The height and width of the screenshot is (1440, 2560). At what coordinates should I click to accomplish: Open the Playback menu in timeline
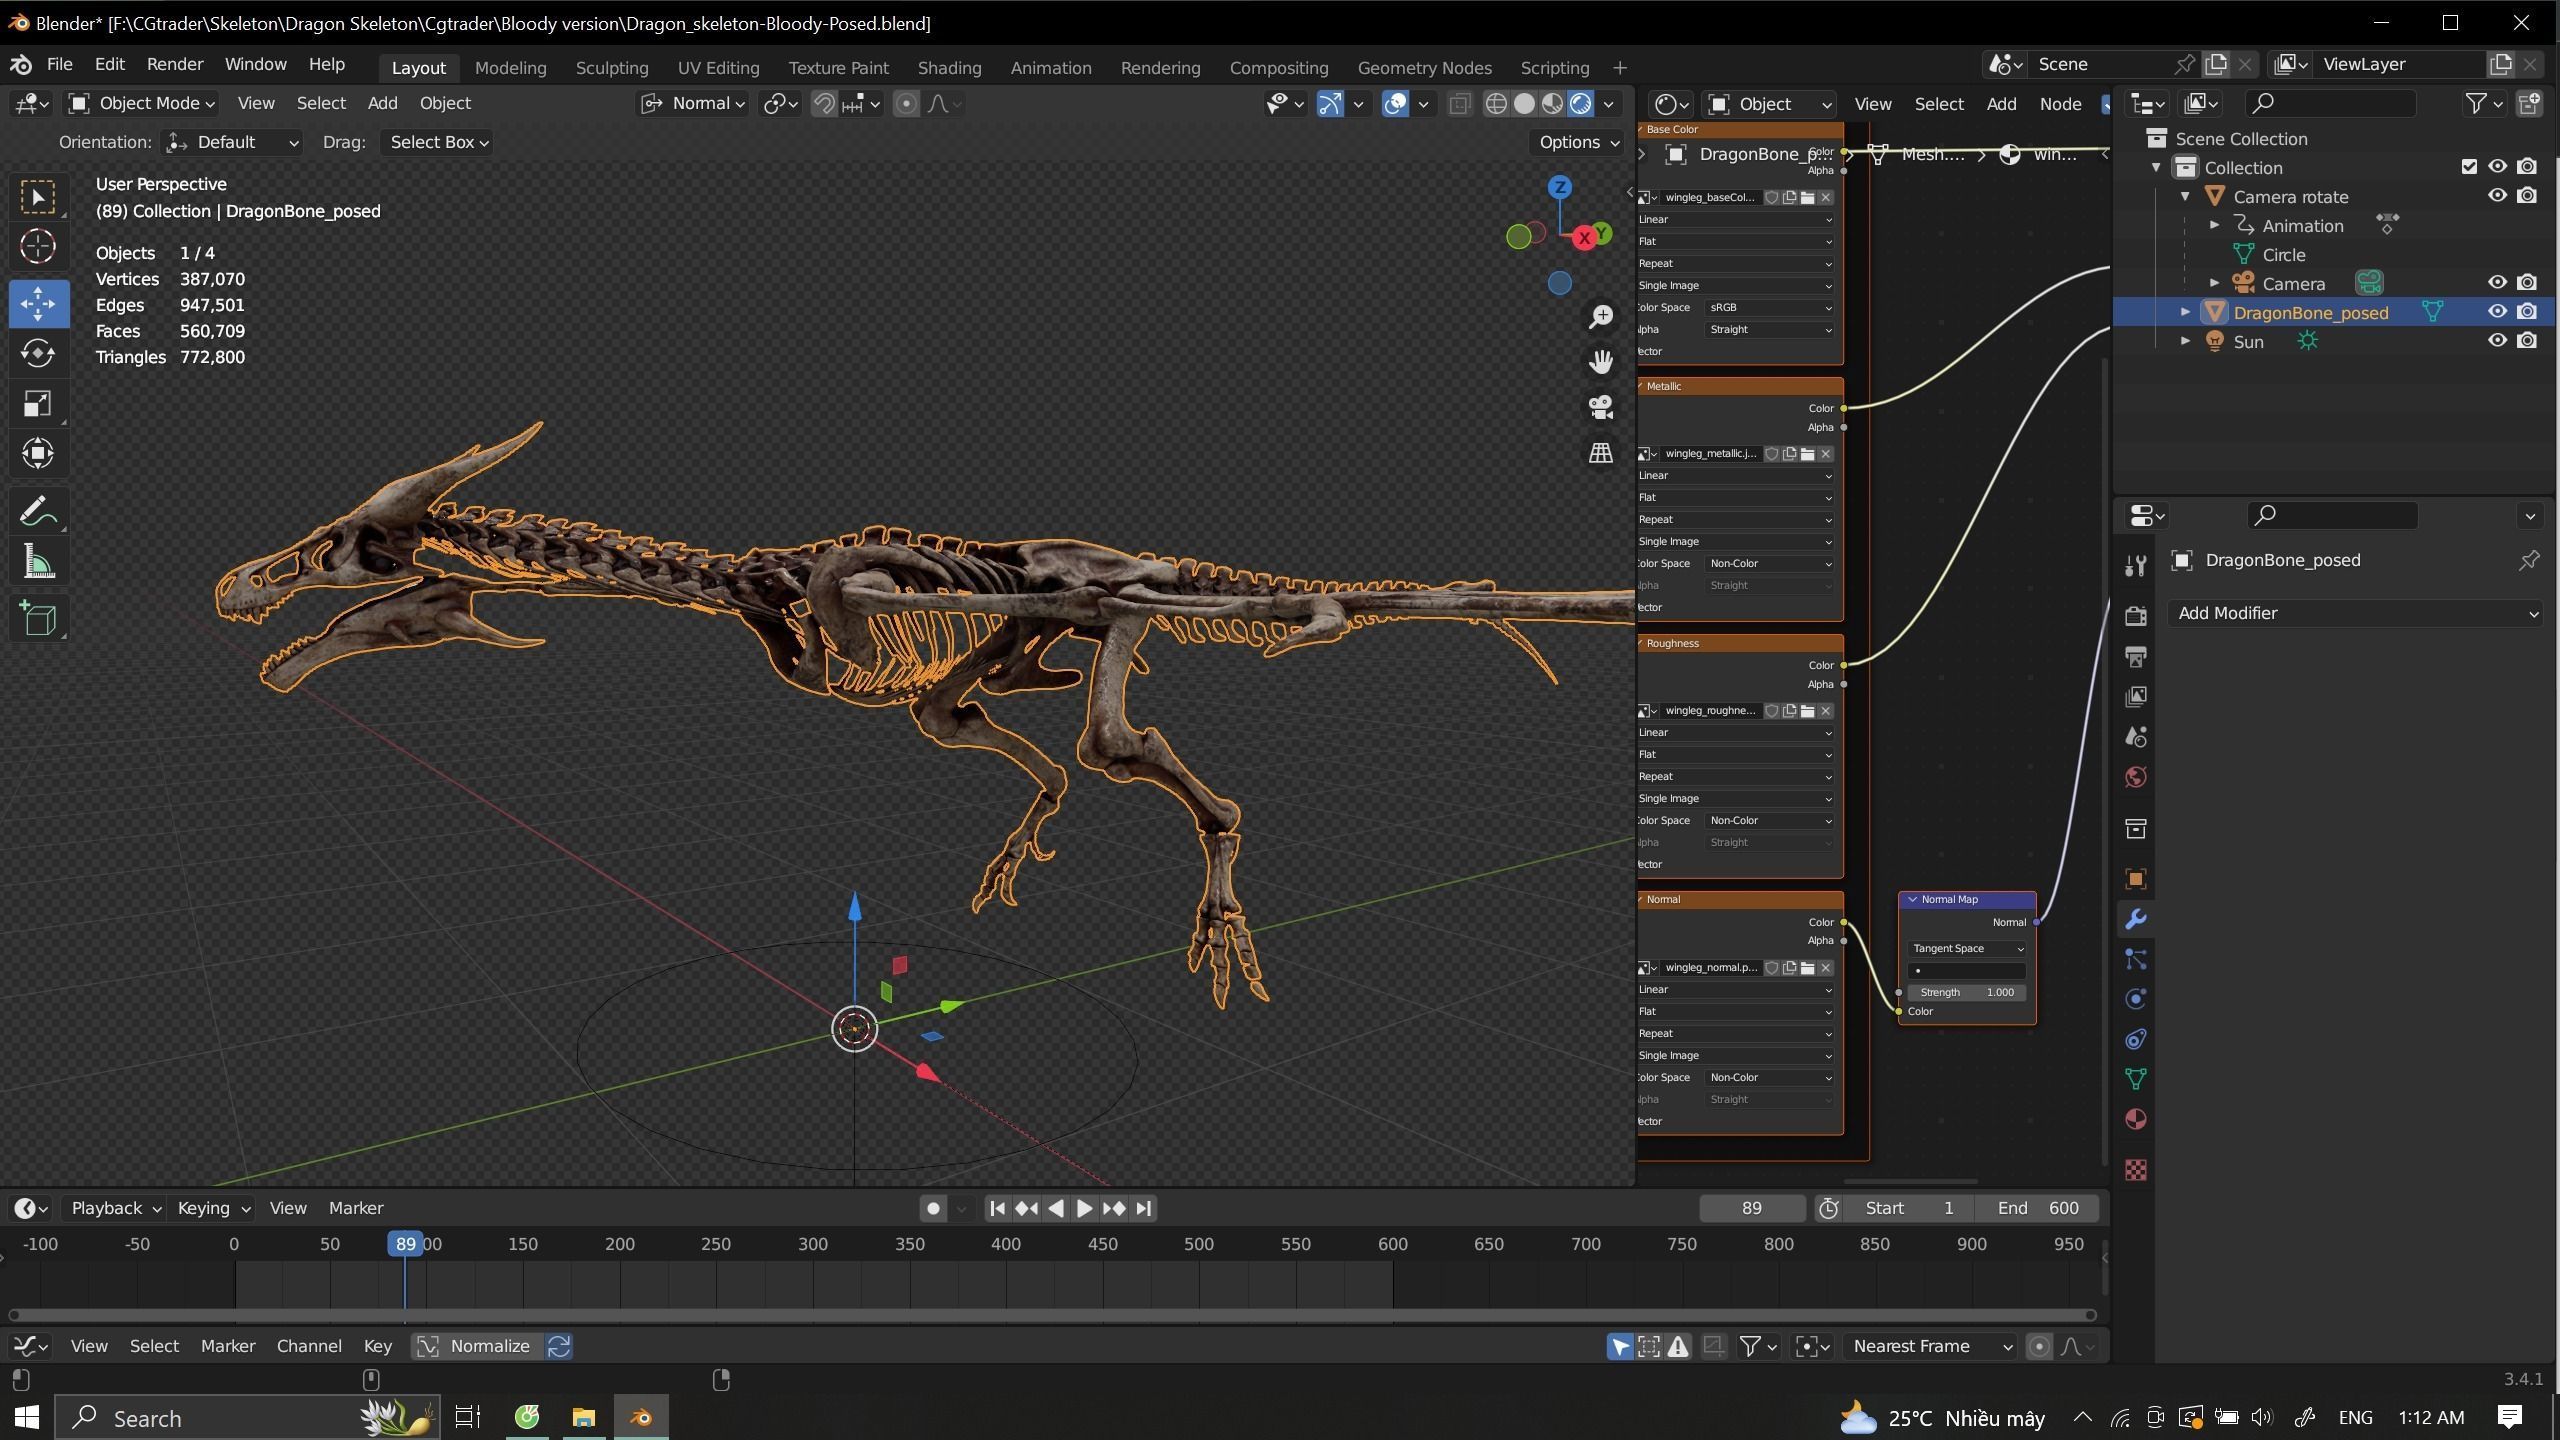pos(114,1208)
